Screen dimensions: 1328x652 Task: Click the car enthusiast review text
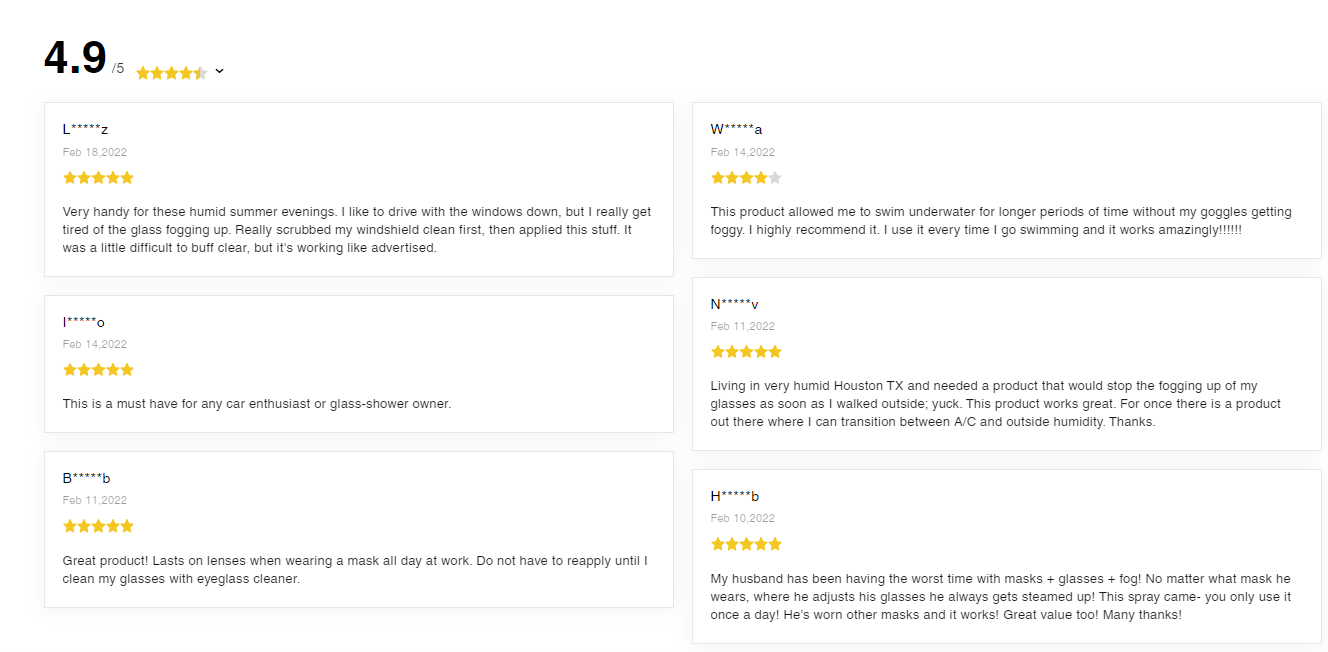pos(257,404)
